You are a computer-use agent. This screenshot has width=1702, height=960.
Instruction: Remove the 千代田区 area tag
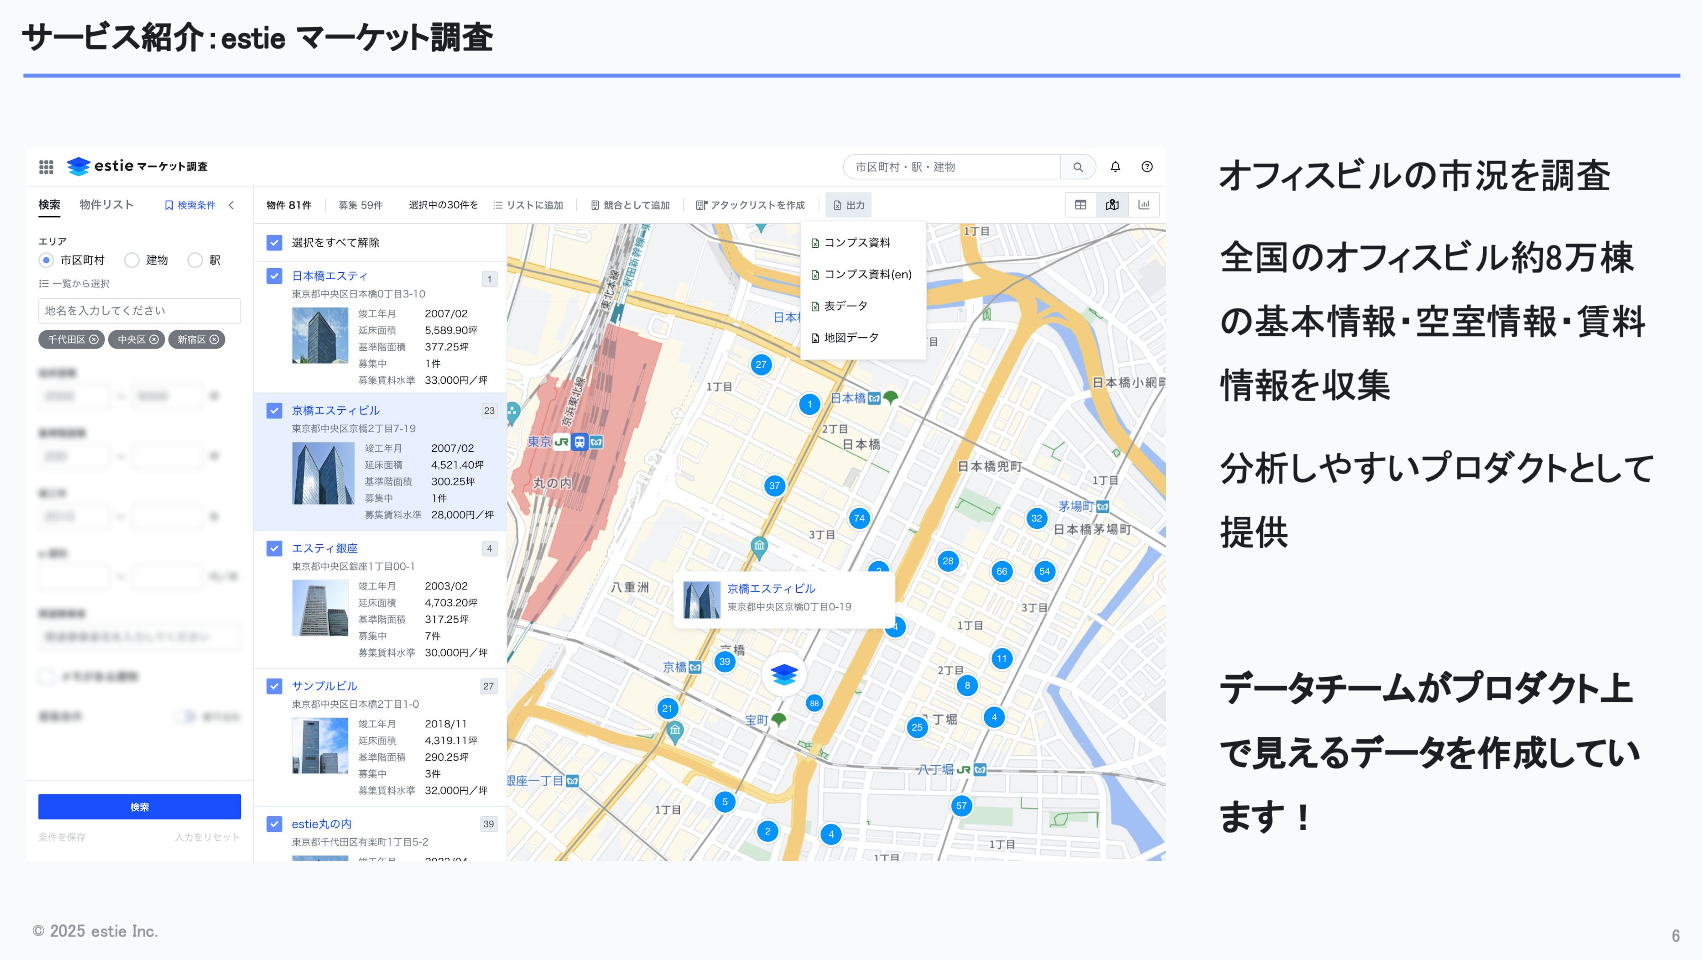point(94,340)
